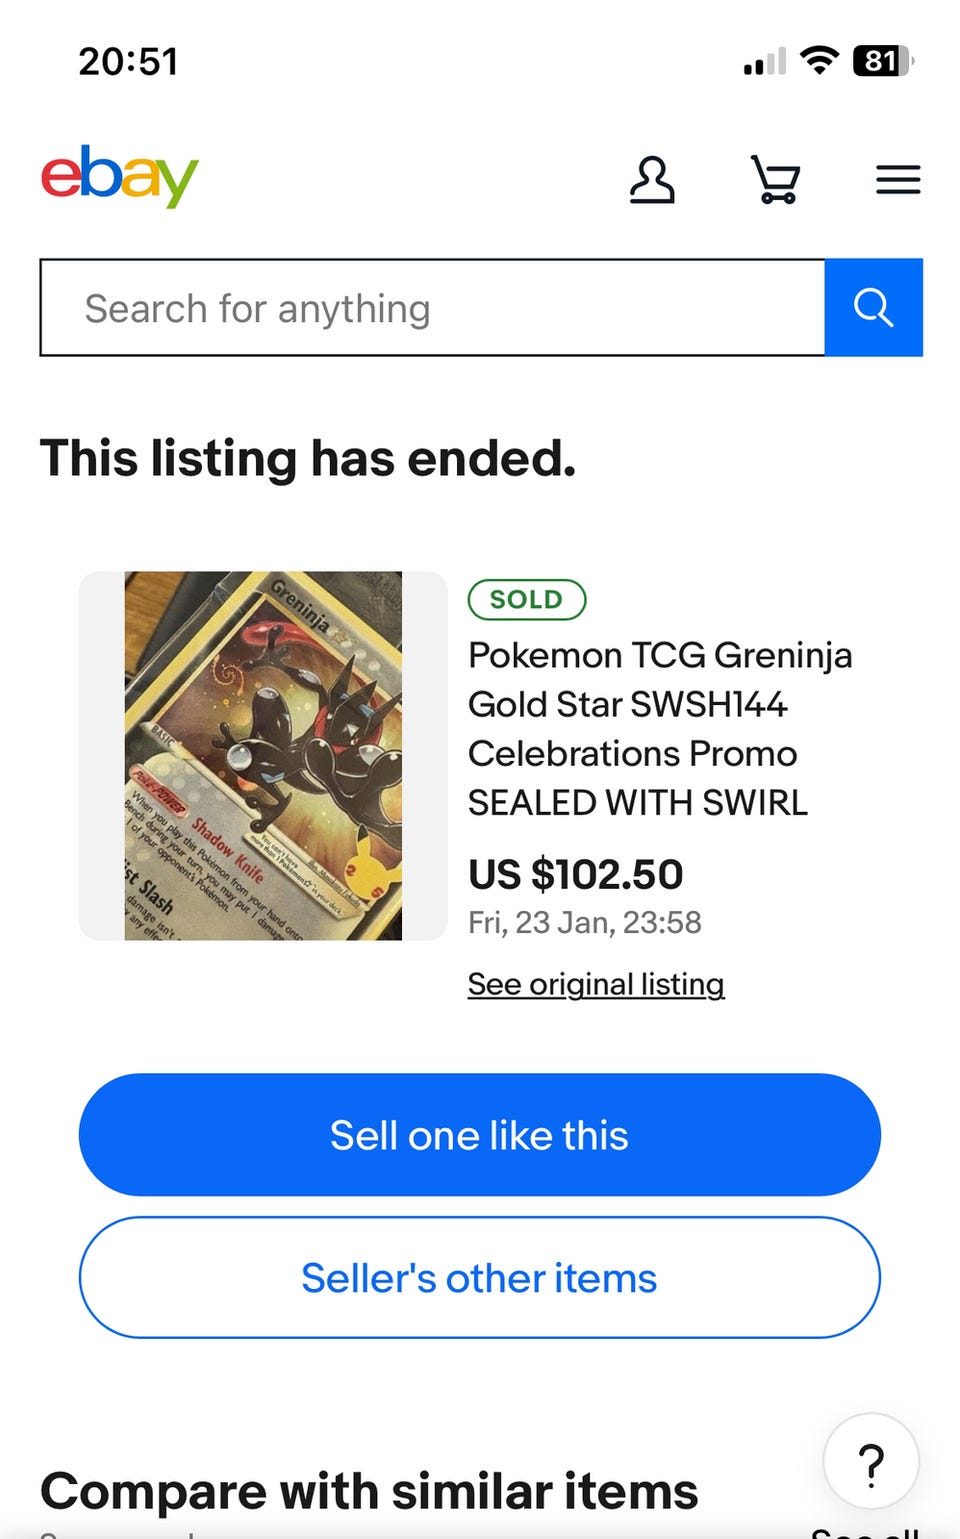Screen dimensions: 960x1539
Task: Tap the eBay logo to go home
Action: [119, 177]
